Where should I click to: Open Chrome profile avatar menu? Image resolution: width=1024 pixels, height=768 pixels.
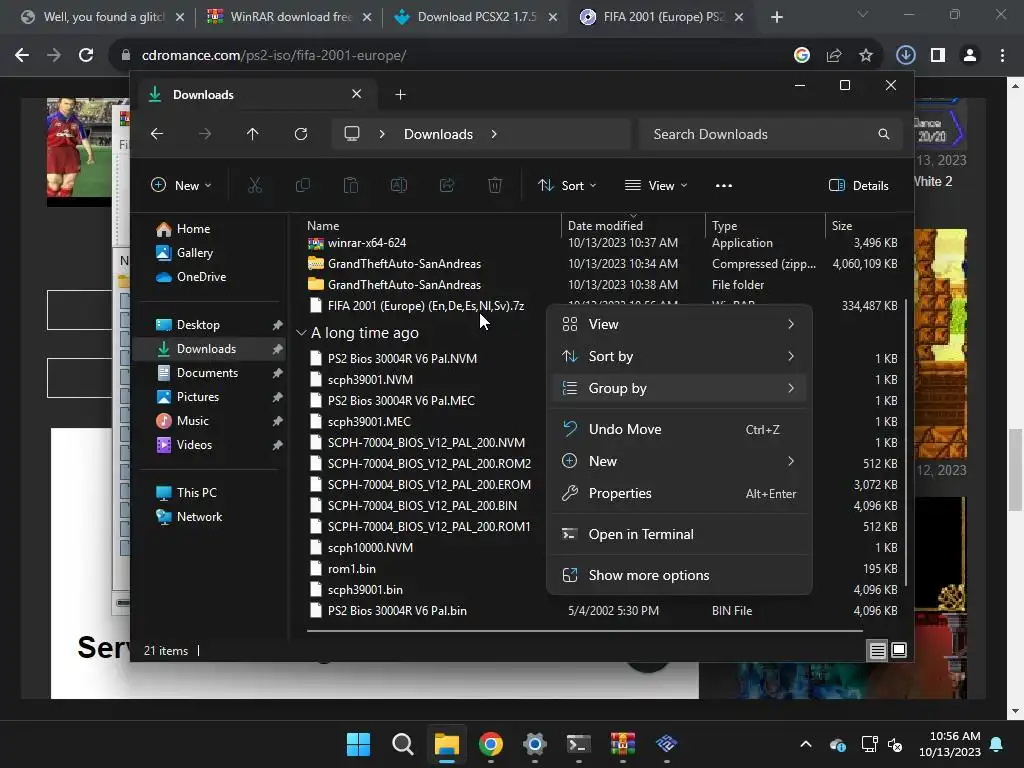coord(970,56)
